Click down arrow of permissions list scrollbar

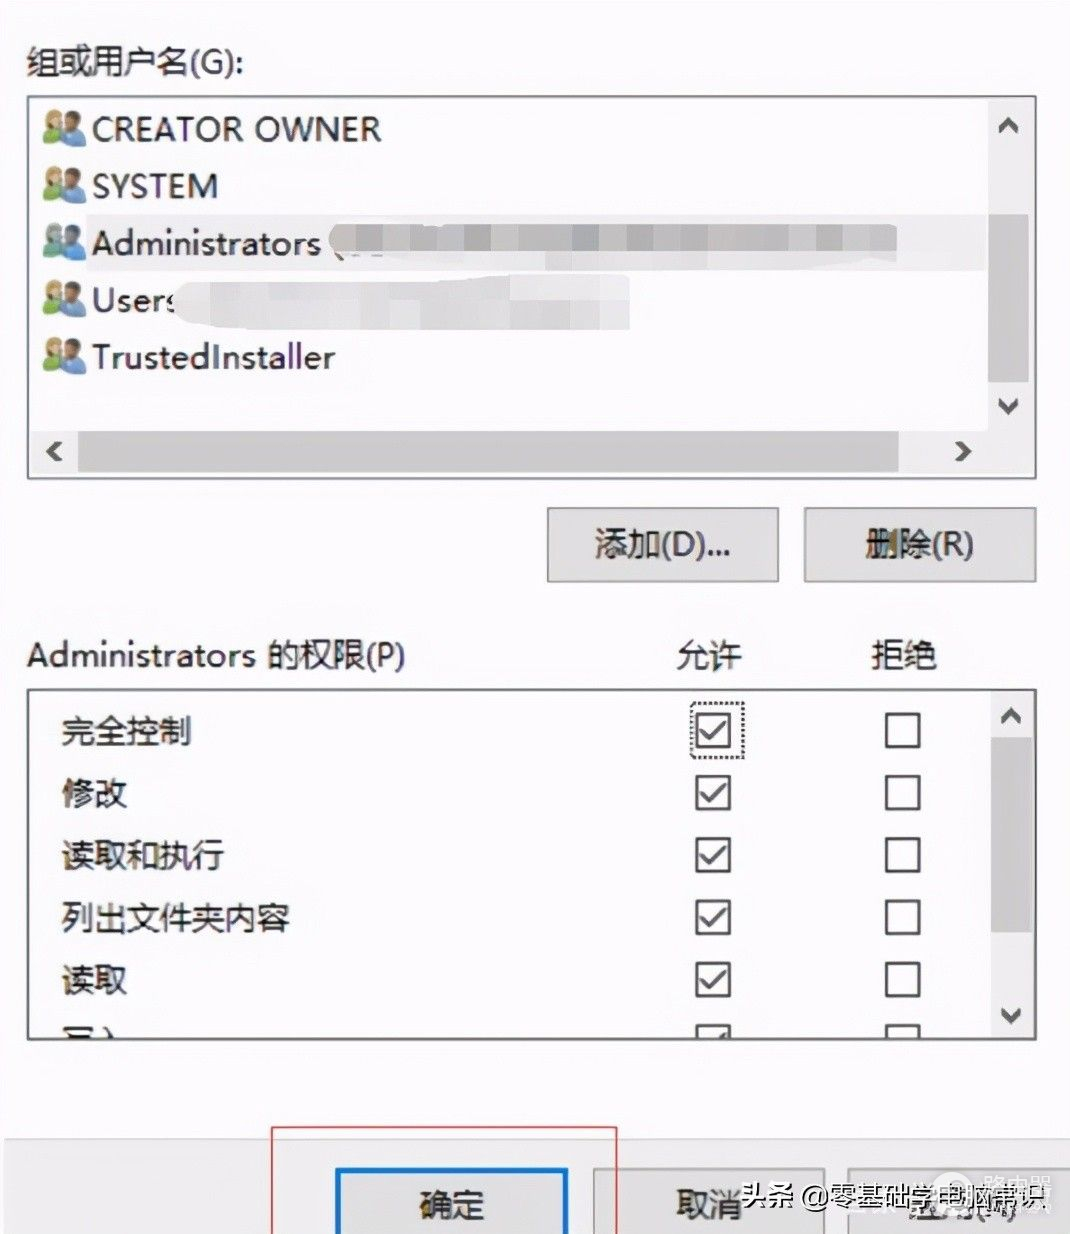pos(1011,1015)
